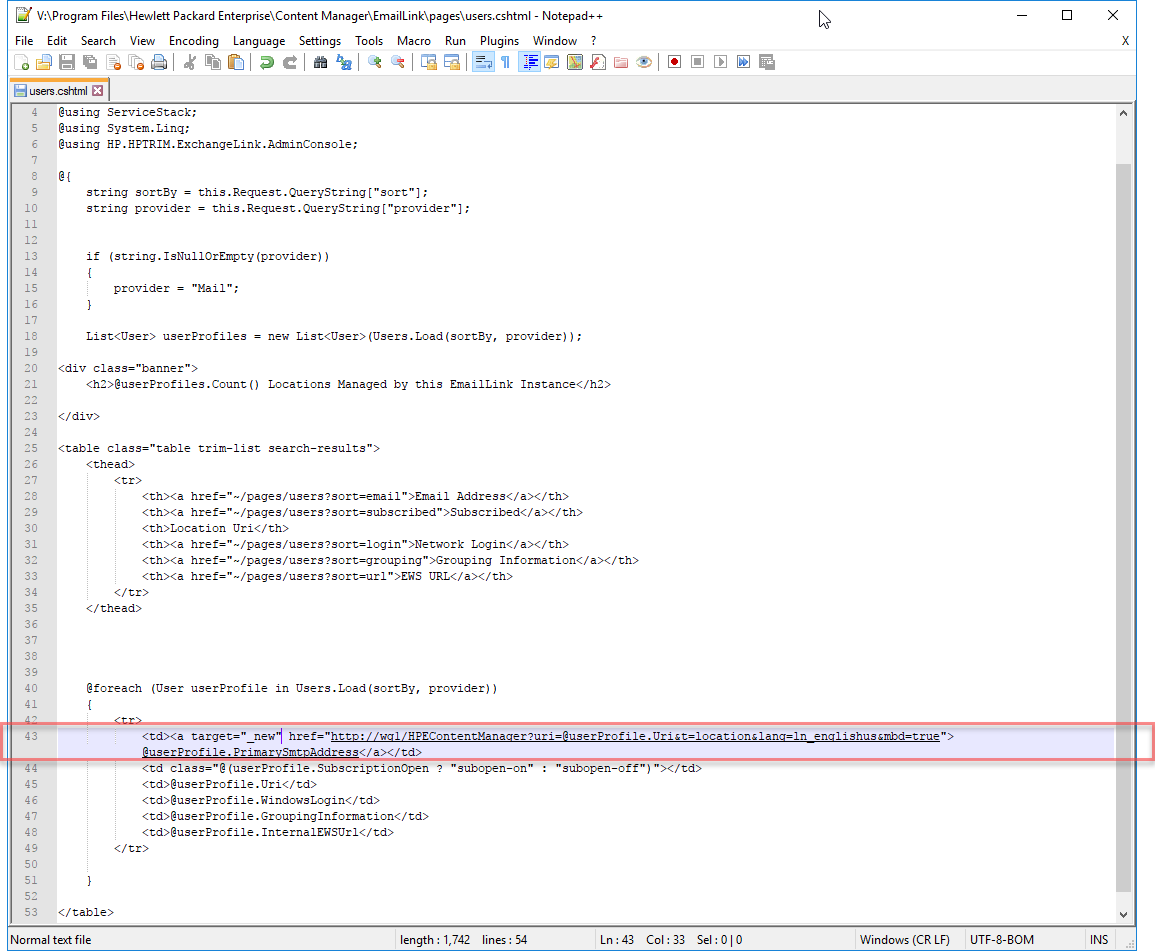Open the View menu
1155x951 pixels.
(142, 41)
